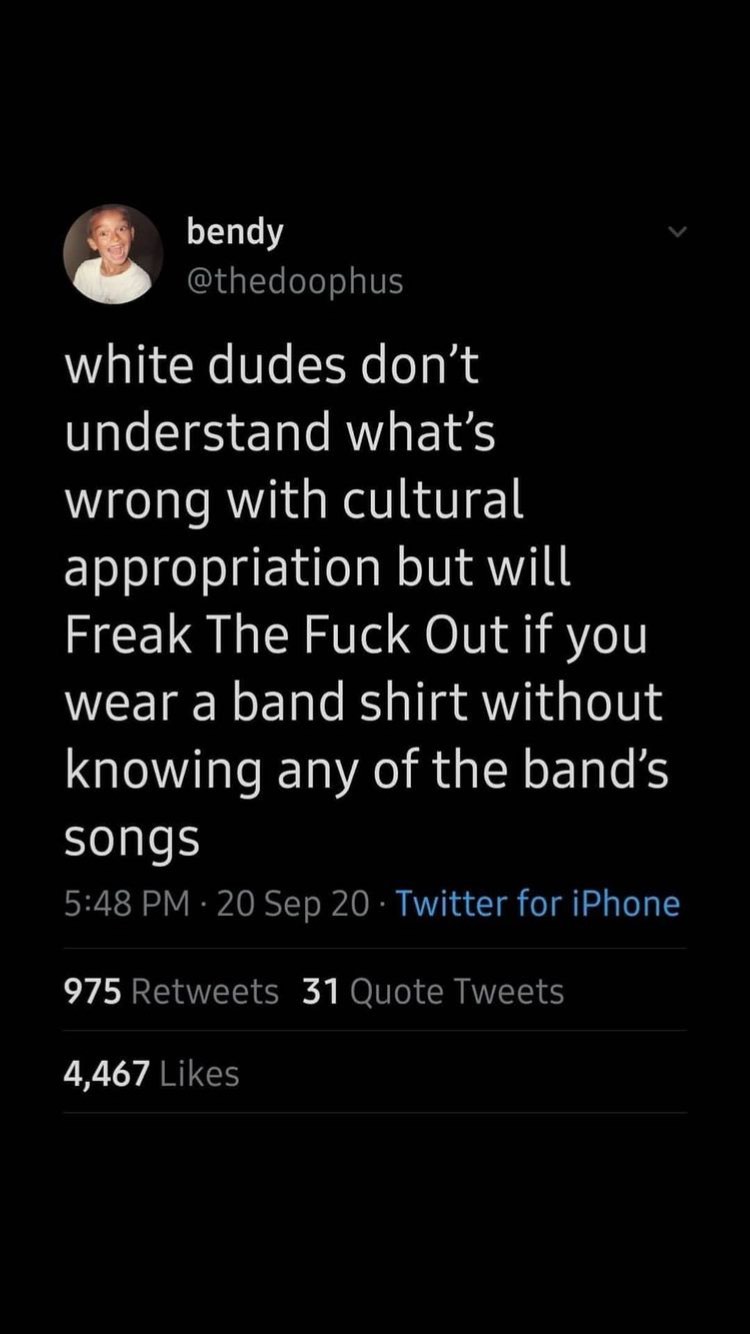This screenshot has width=750, height=1334.
Task: Click the number 31 before Quote Tweets
Action: [320, 992]
